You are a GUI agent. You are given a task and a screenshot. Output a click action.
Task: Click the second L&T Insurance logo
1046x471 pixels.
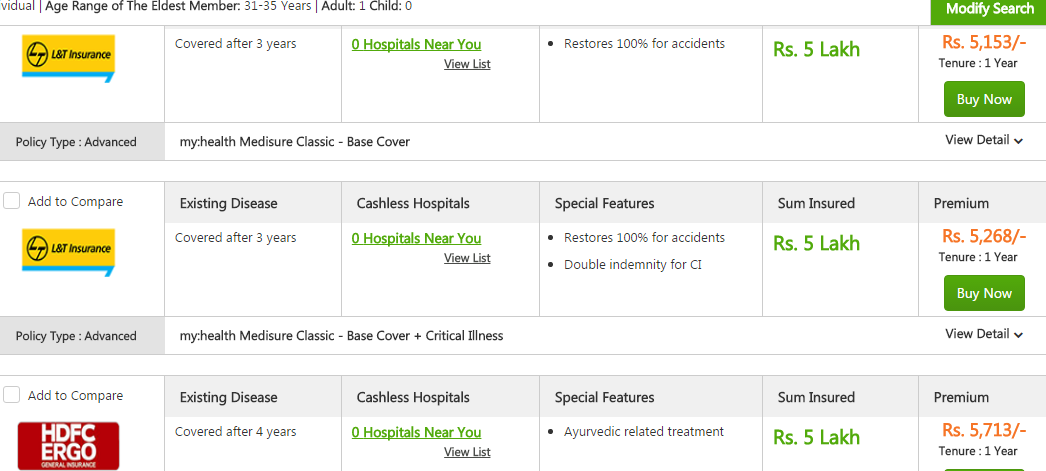point(68,251)
